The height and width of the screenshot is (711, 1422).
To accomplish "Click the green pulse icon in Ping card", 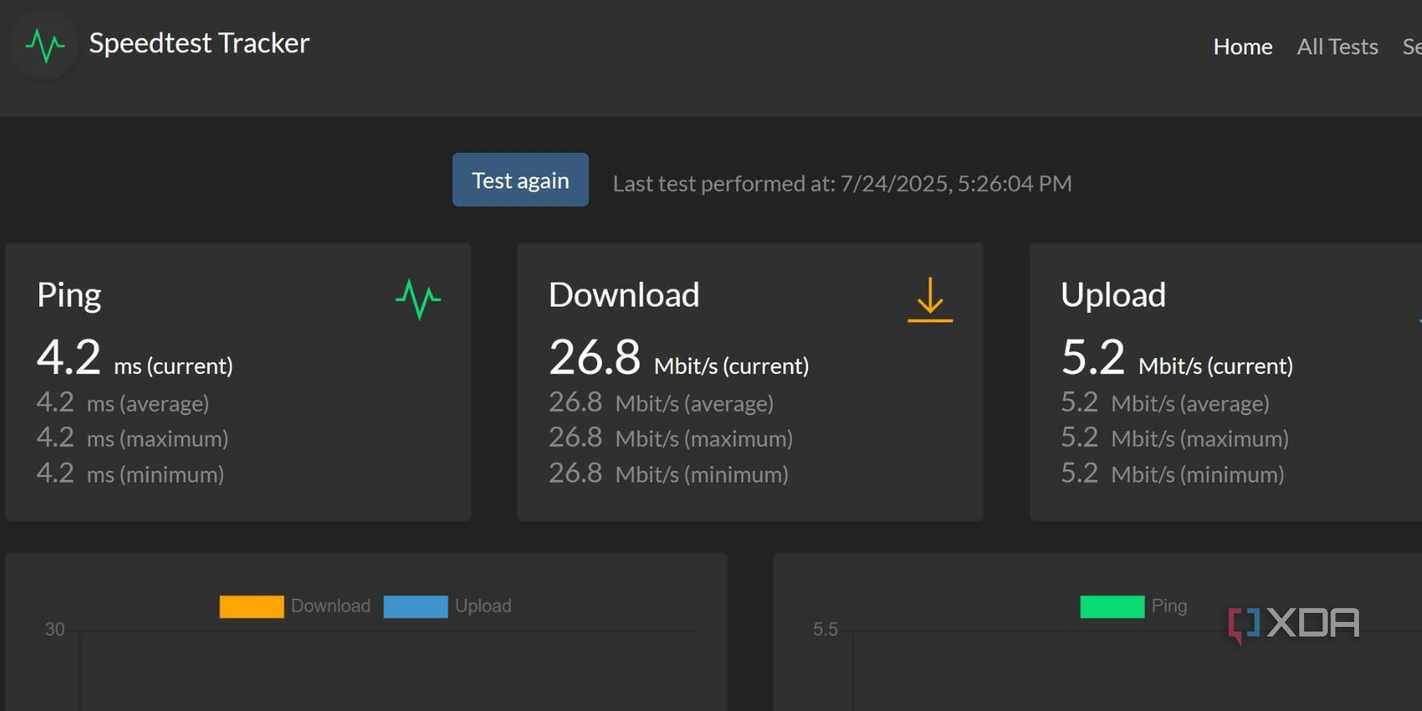I will pyautogui.click(x=418, y=299).
